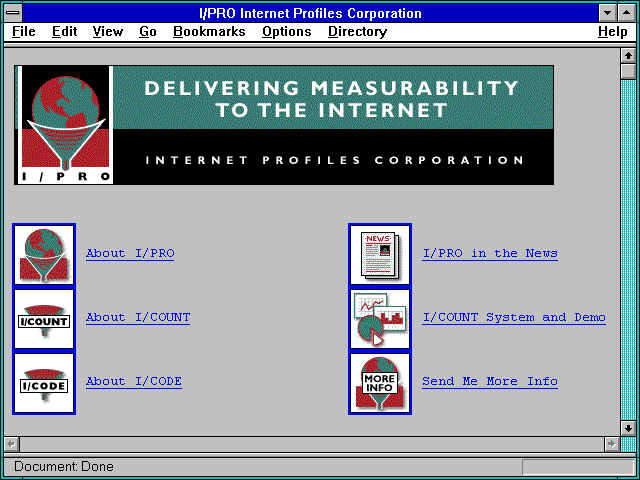Click the horizontal scrollbar right arrow
This screenshot has width=640, height=480.
click(x=611, y=444)
